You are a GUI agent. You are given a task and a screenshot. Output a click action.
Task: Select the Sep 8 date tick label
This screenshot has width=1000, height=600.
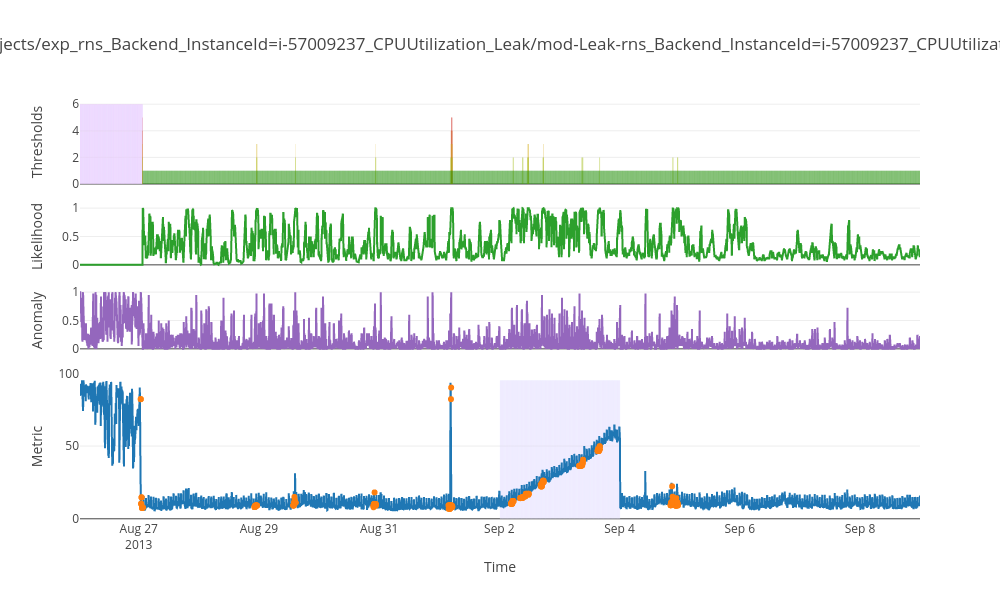[859, 529]
